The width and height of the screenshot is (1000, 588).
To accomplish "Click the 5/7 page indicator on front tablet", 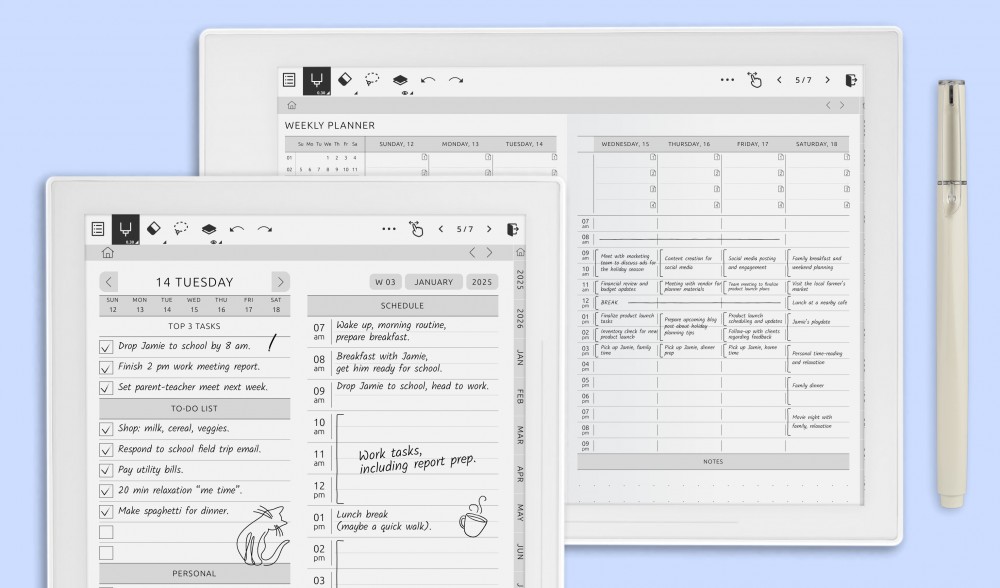I will tap(465, 229).
